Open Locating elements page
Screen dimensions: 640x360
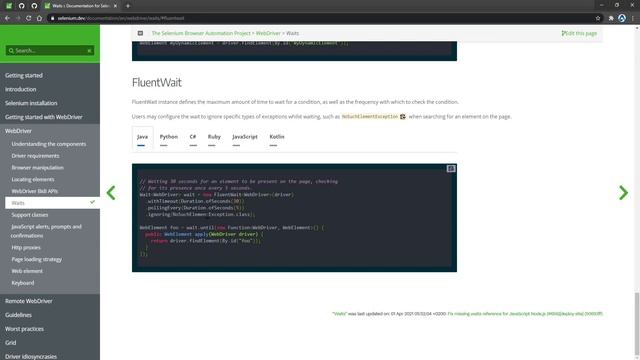(x=33, y=180)
